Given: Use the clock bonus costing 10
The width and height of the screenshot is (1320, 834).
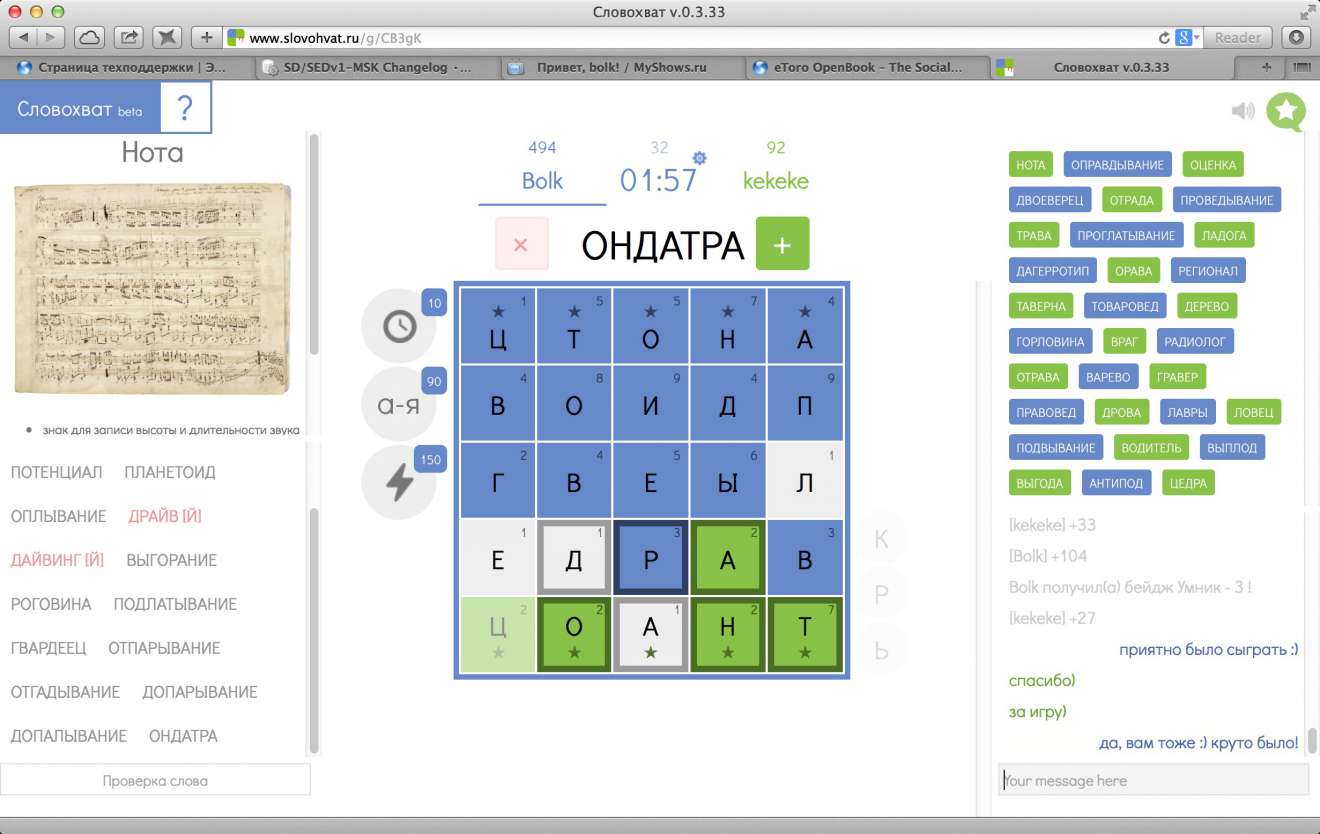Looking at the screenshot, I should click(399, 326).
